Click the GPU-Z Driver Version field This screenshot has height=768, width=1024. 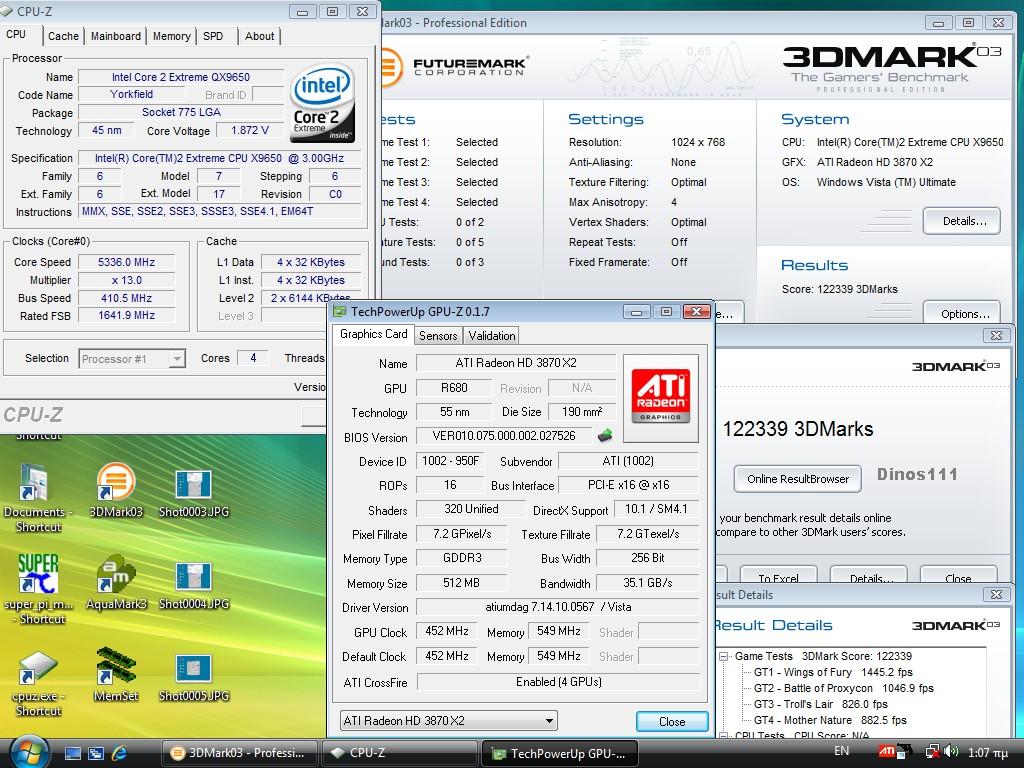[x=558, y=607]
